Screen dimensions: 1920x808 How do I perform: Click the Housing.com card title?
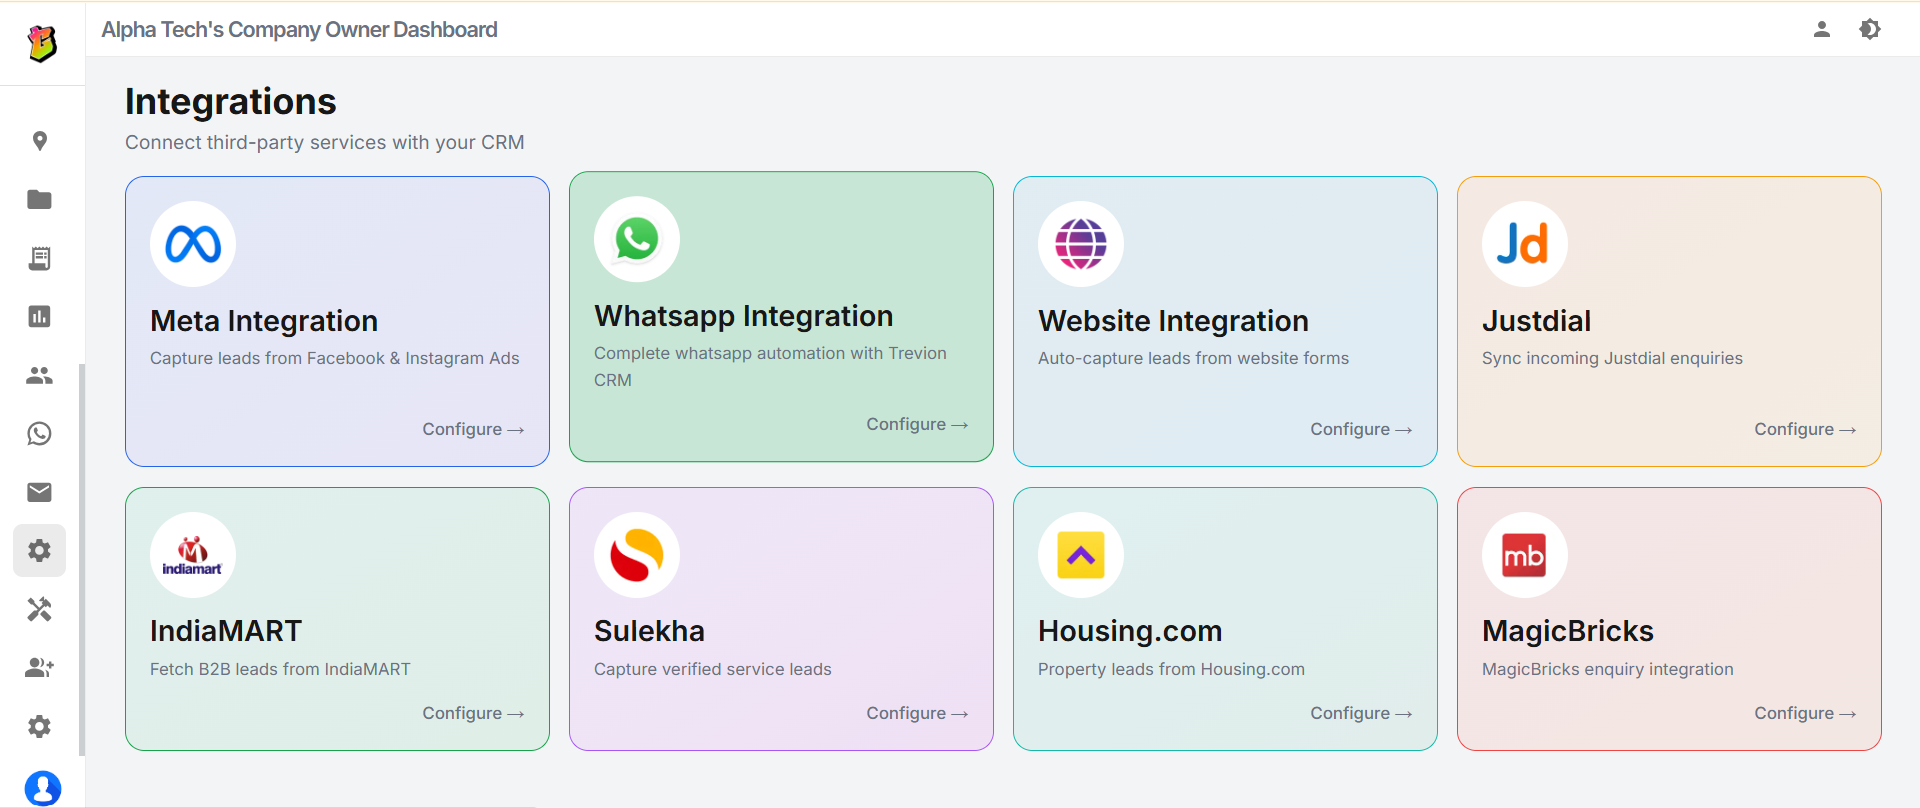point(1130,631)
